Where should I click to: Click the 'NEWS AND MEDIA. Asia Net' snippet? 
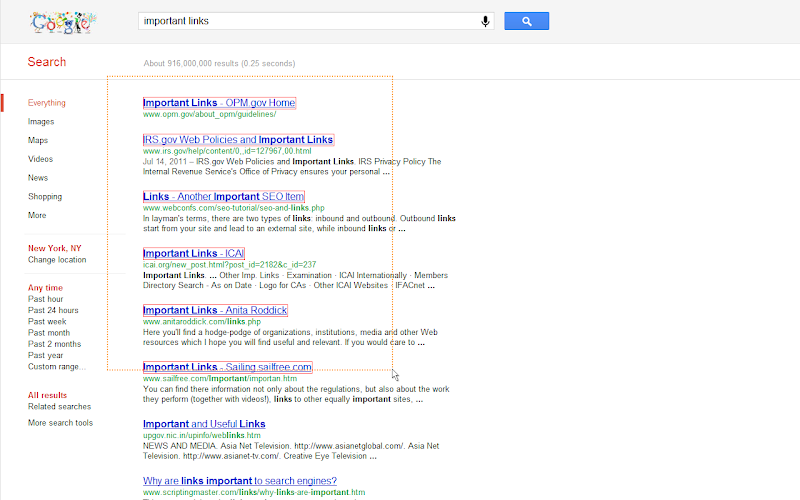coord(291,451)
